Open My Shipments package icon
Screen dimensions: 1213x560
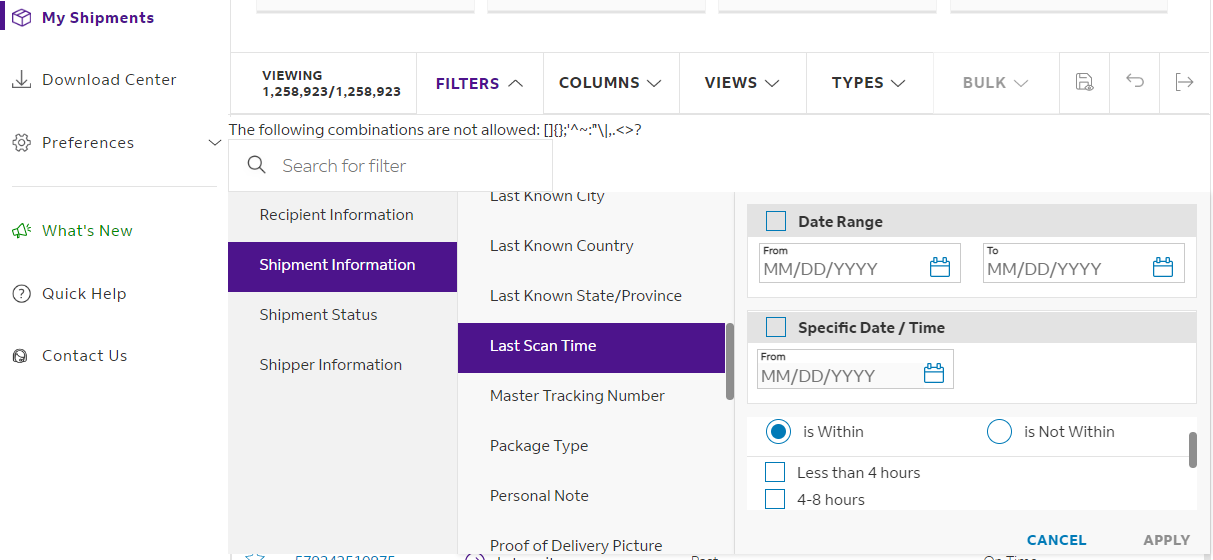coord(21,18)
